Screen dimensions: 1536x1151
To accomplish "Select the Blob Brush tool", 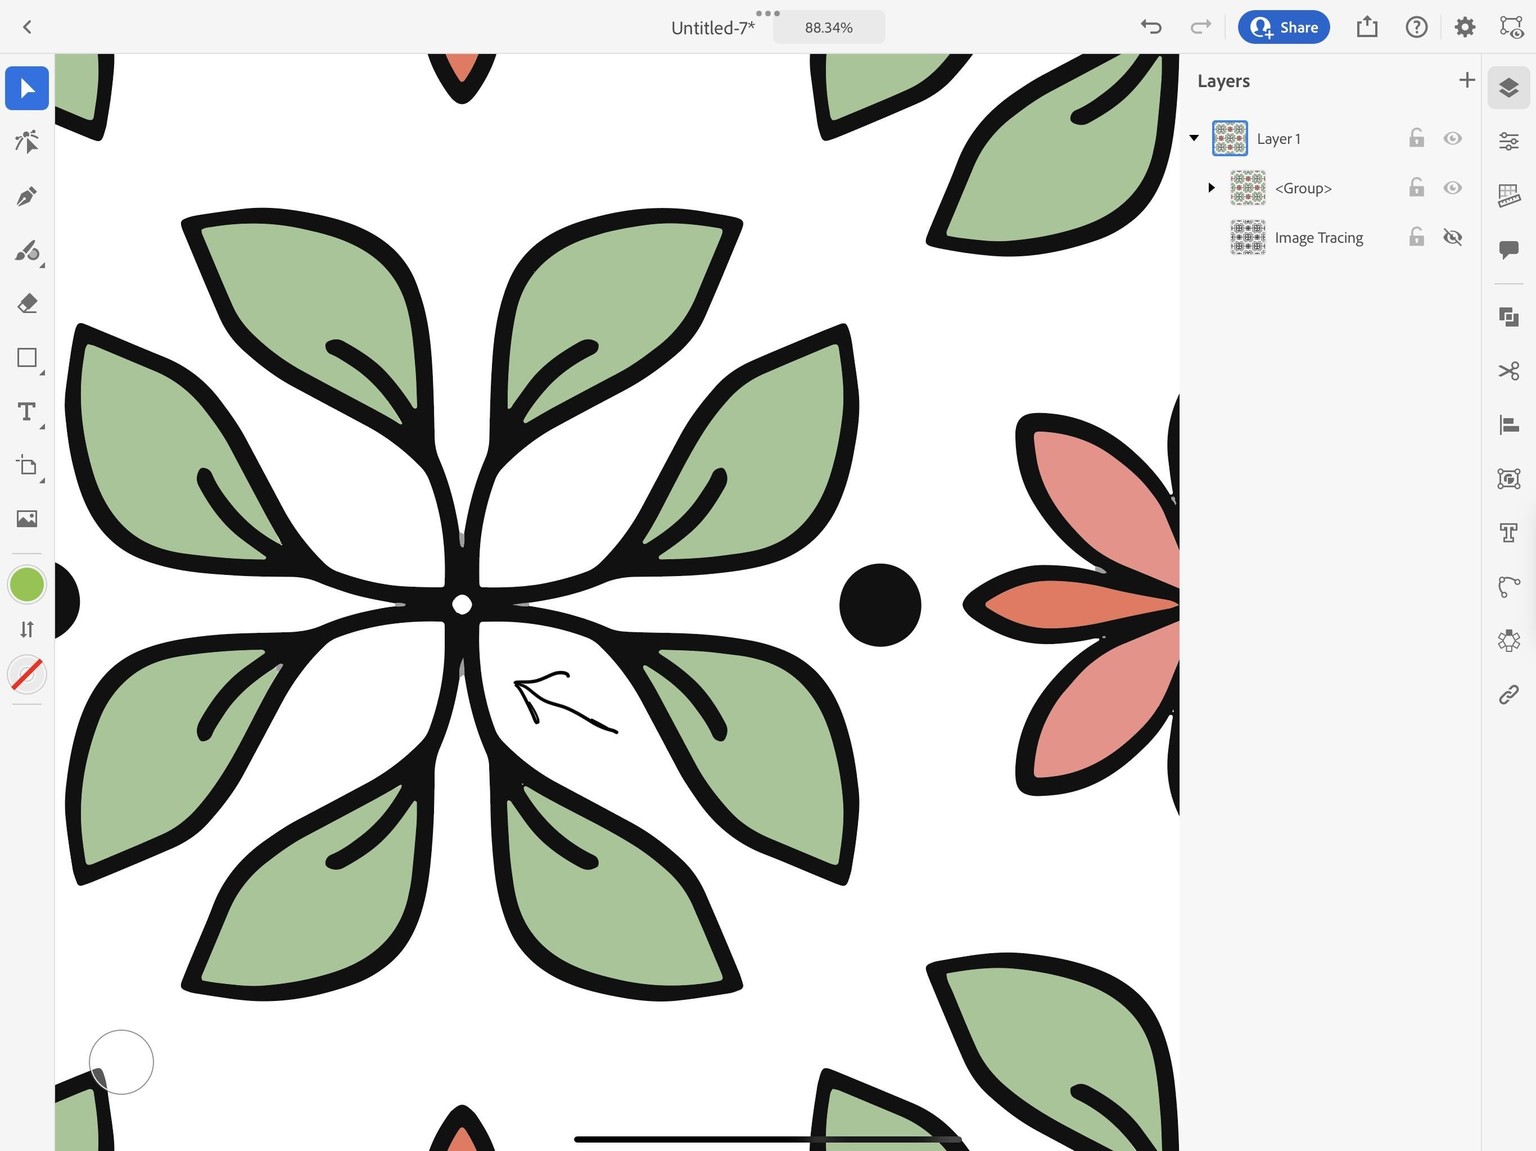I will (x=27, y=250).
